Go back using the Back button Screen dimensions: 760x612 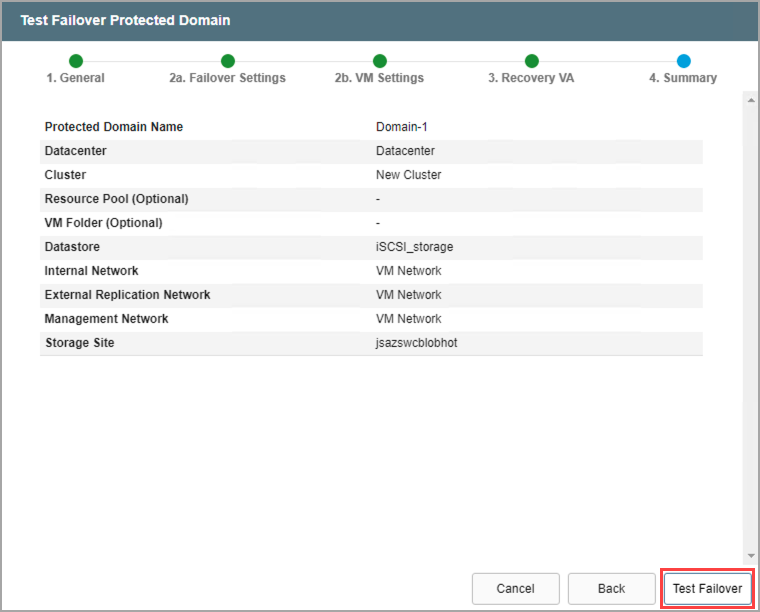[x=611, y=589]
